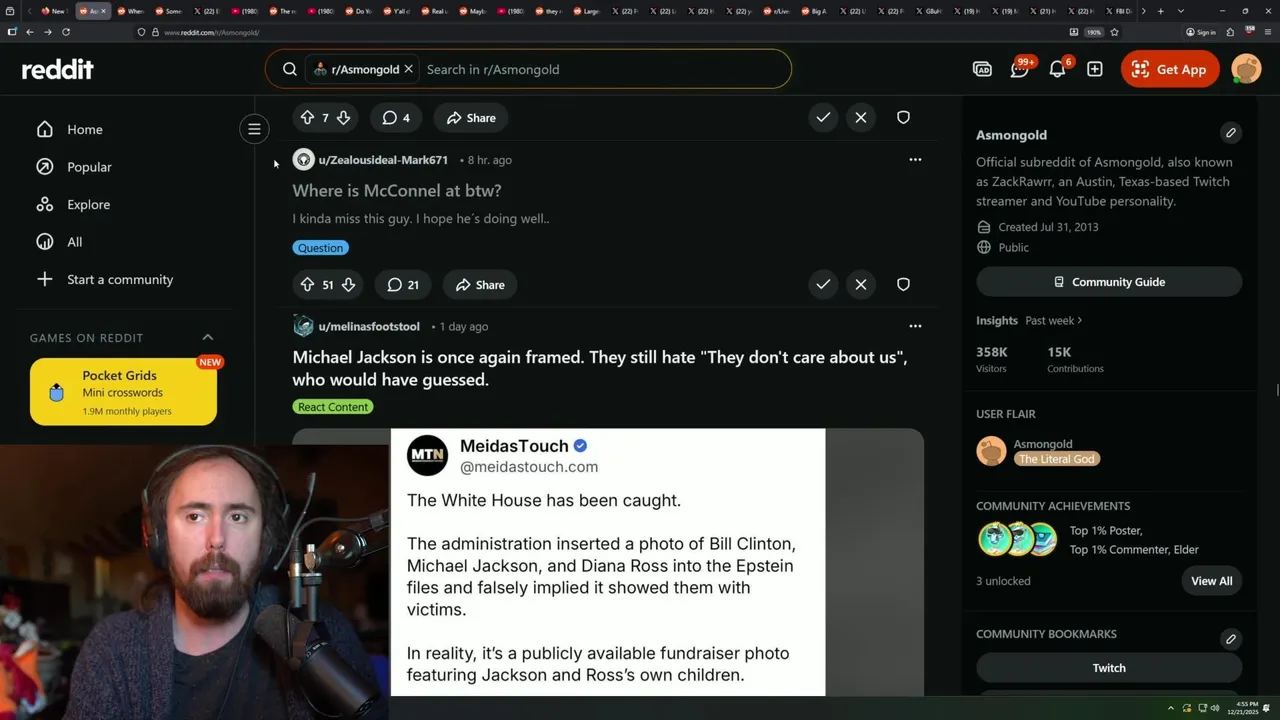Open mod shield on top post
The width and height of the screenshot is (1280, 720).
(903, 118)
